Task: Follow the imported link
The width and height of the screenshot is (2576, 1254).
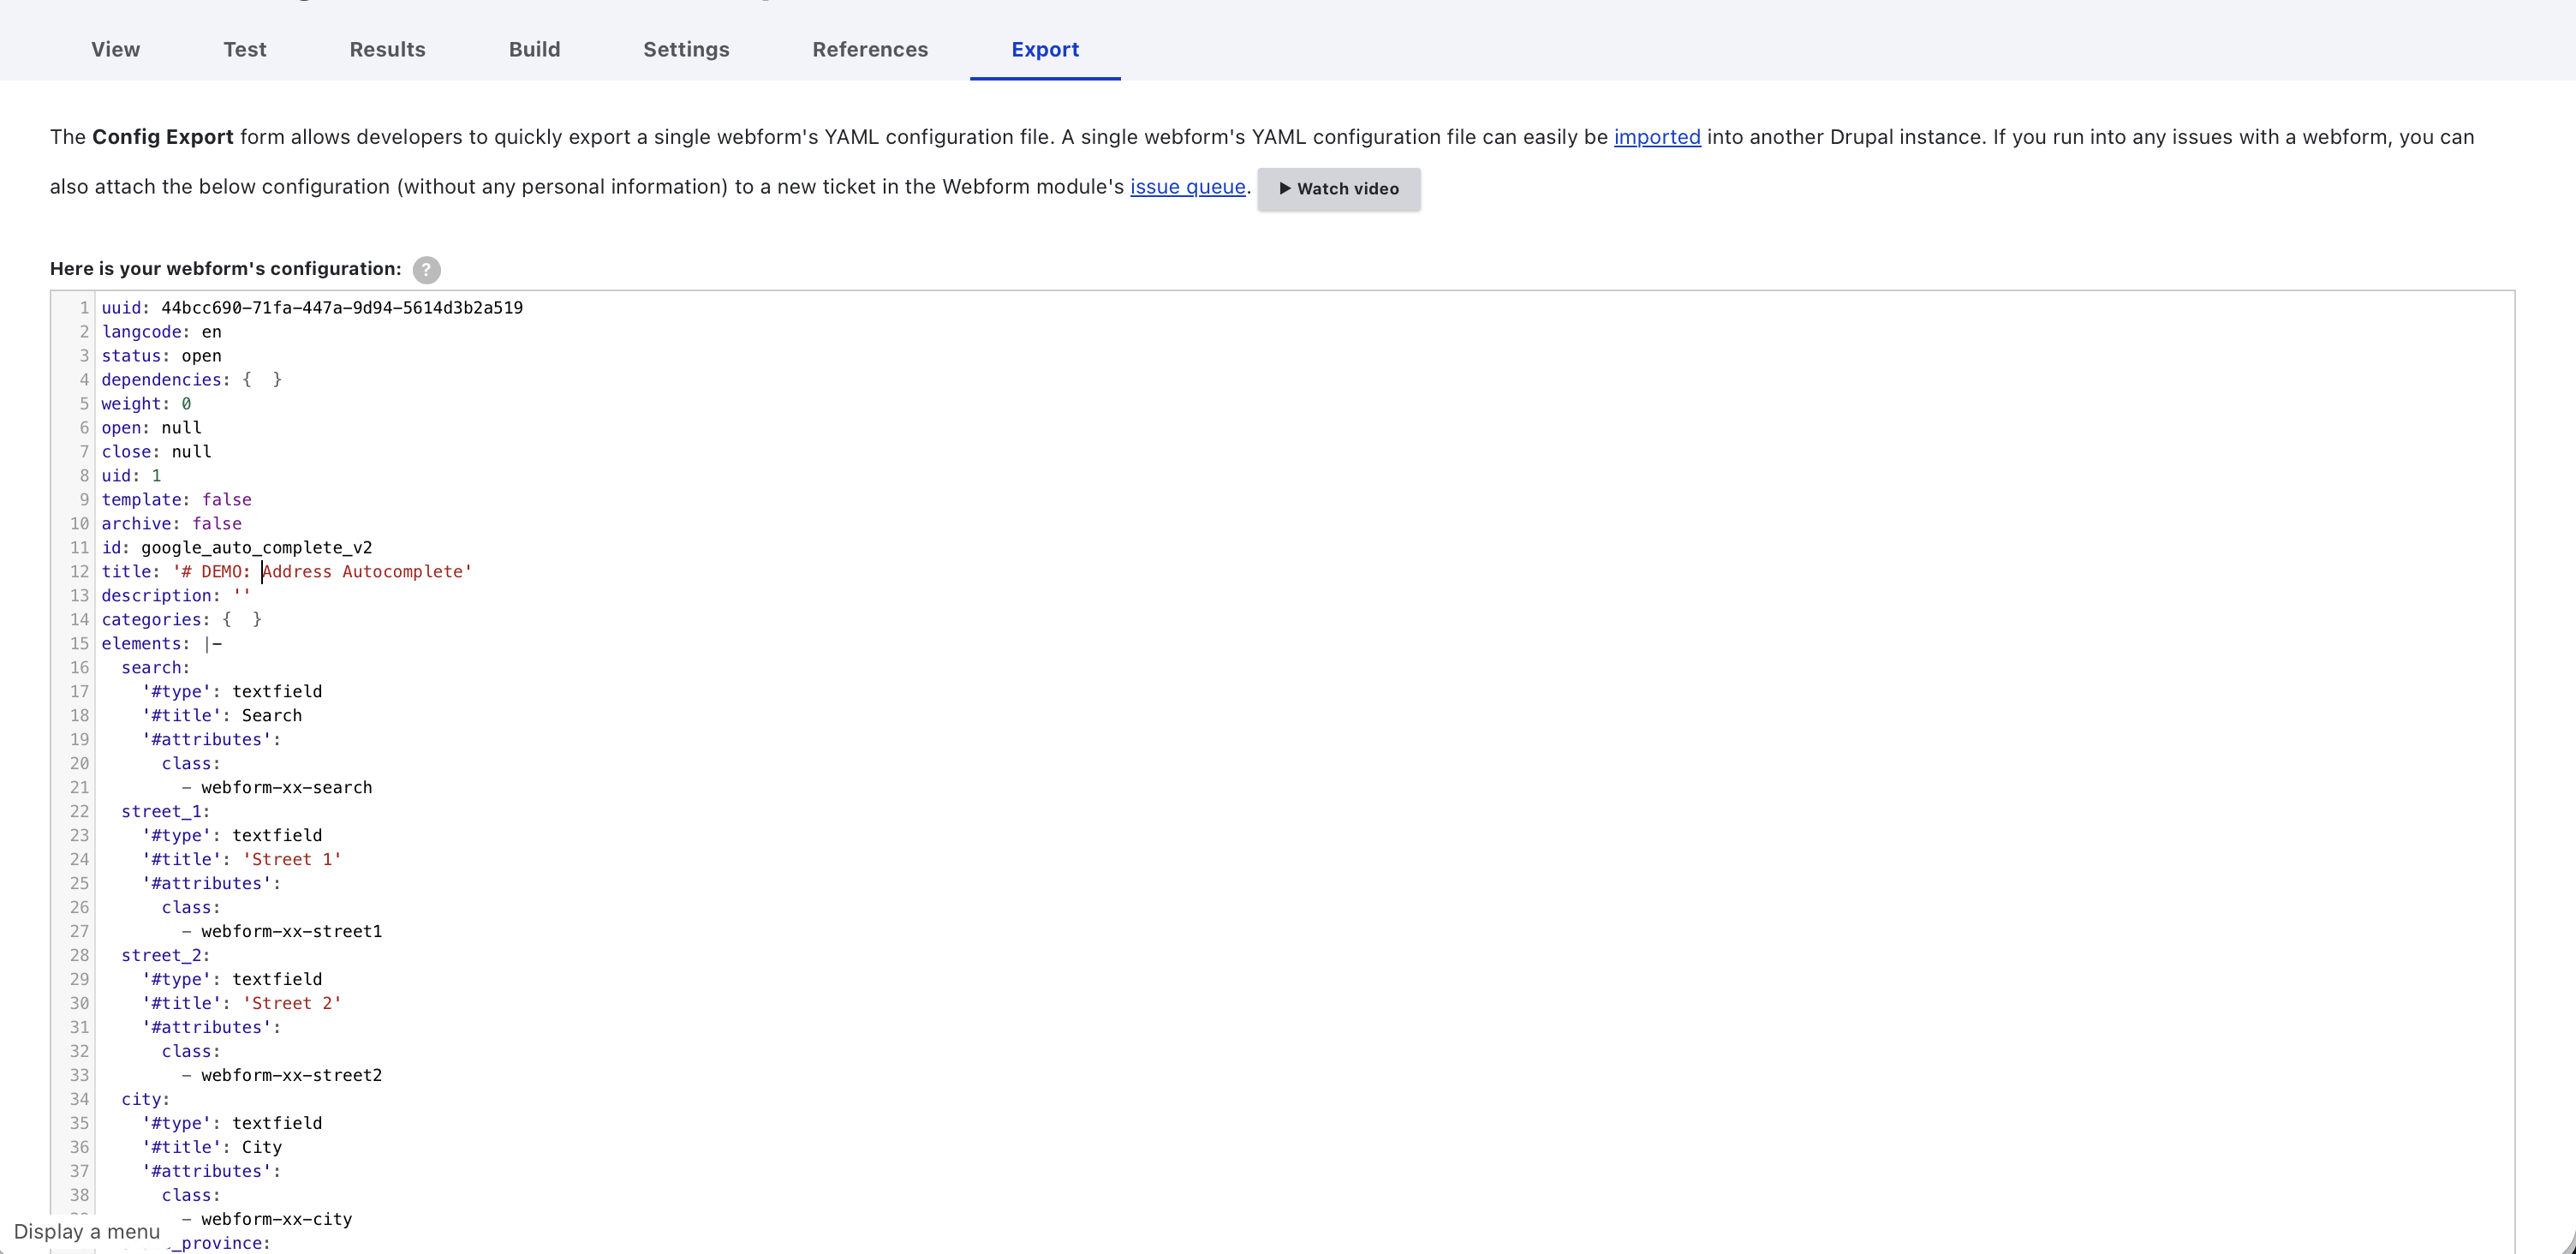Action: tap(1657, 137)
